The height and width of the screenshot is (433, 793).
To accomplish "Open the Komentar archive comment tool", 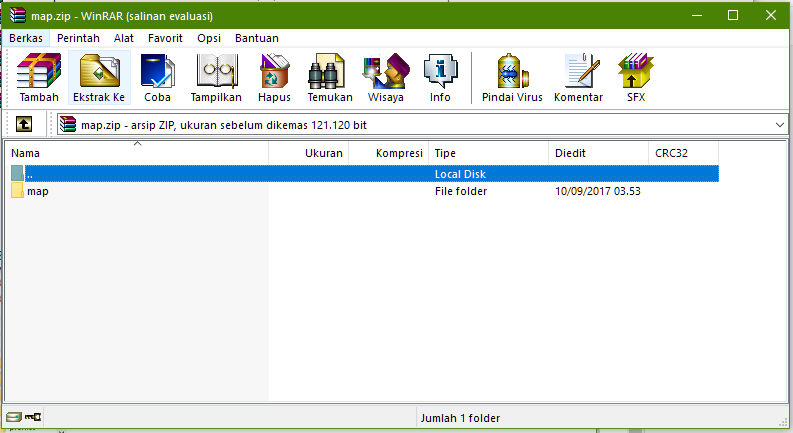I will (x=578, y=77).
